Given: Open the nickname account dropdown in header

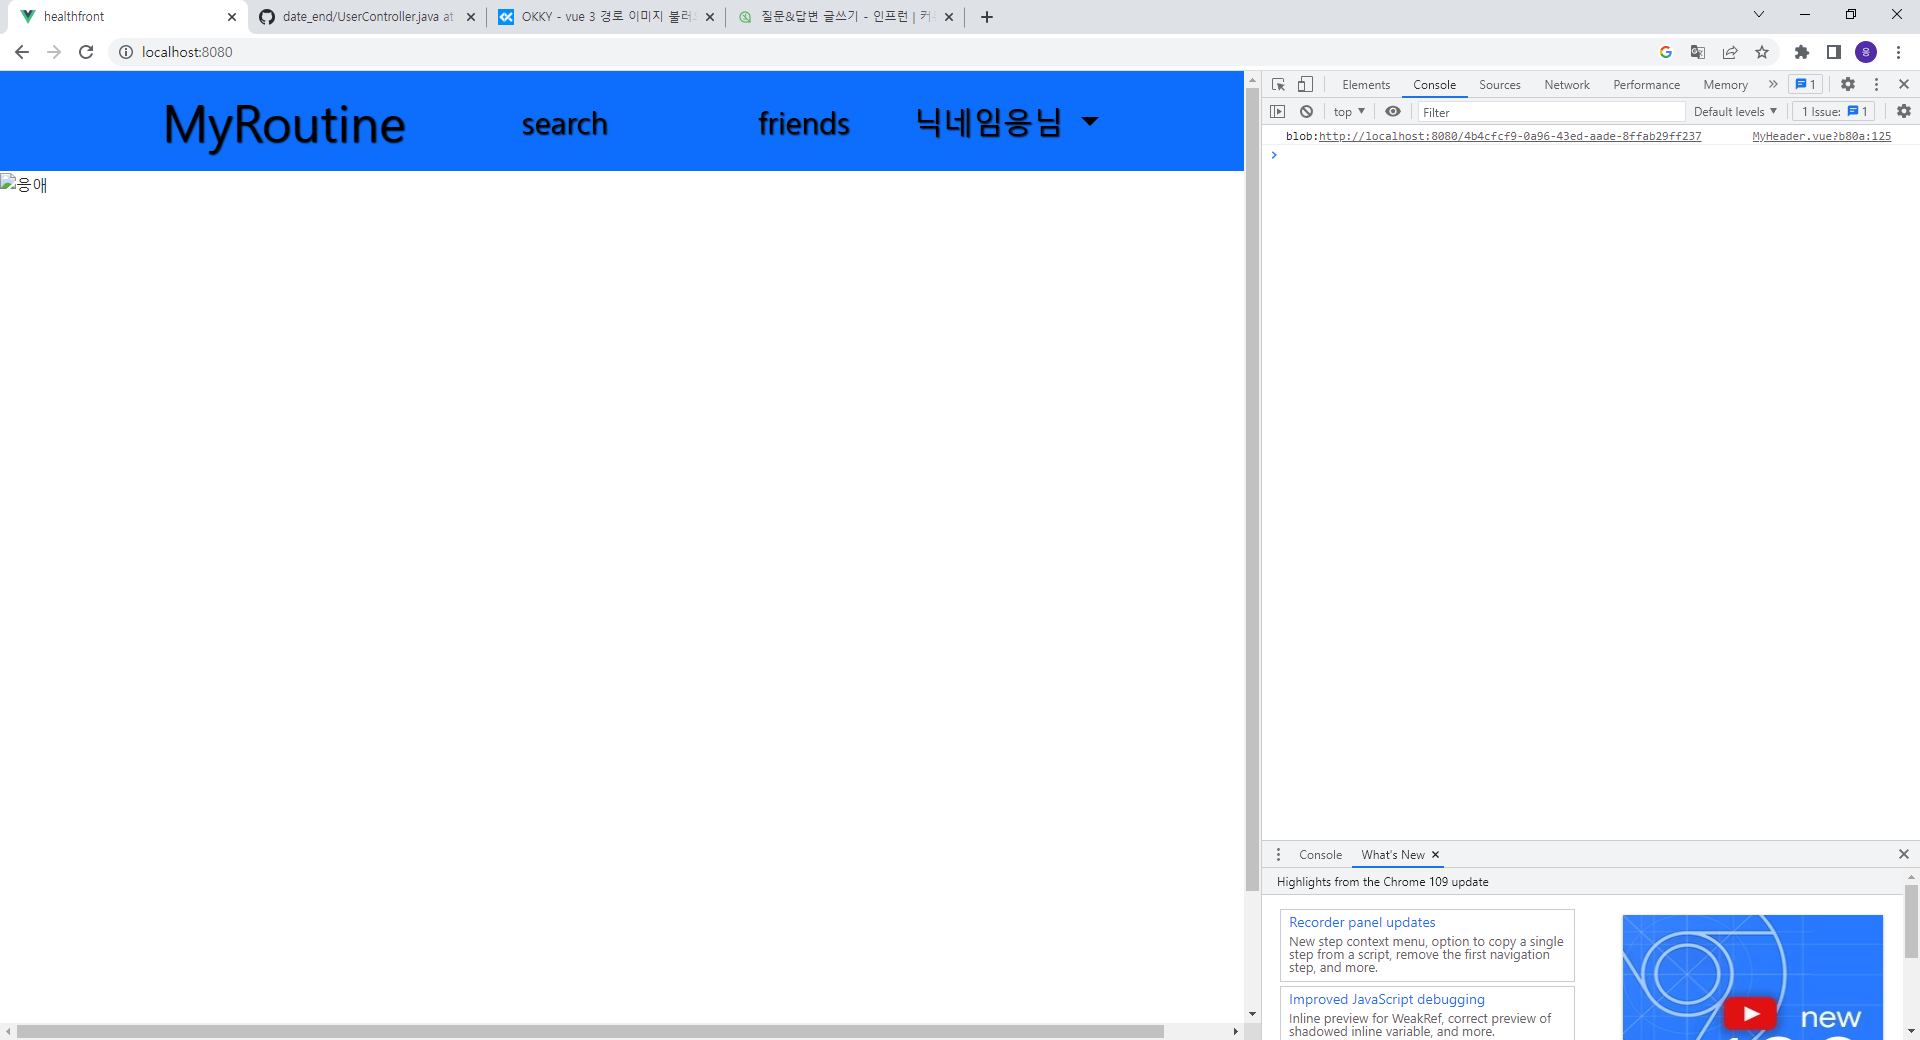Looking at the screenshot, I should [1010, 122].
